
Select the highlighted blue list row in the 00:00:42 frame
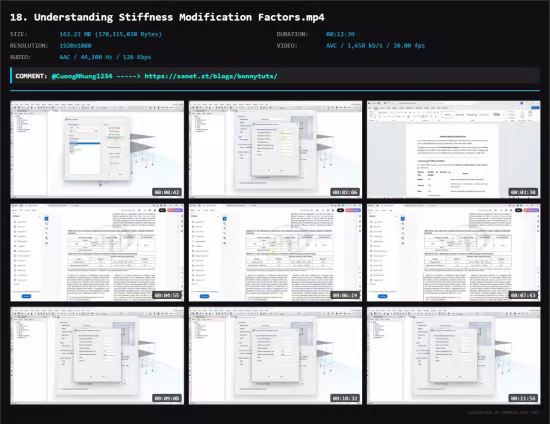coord(85,143)
